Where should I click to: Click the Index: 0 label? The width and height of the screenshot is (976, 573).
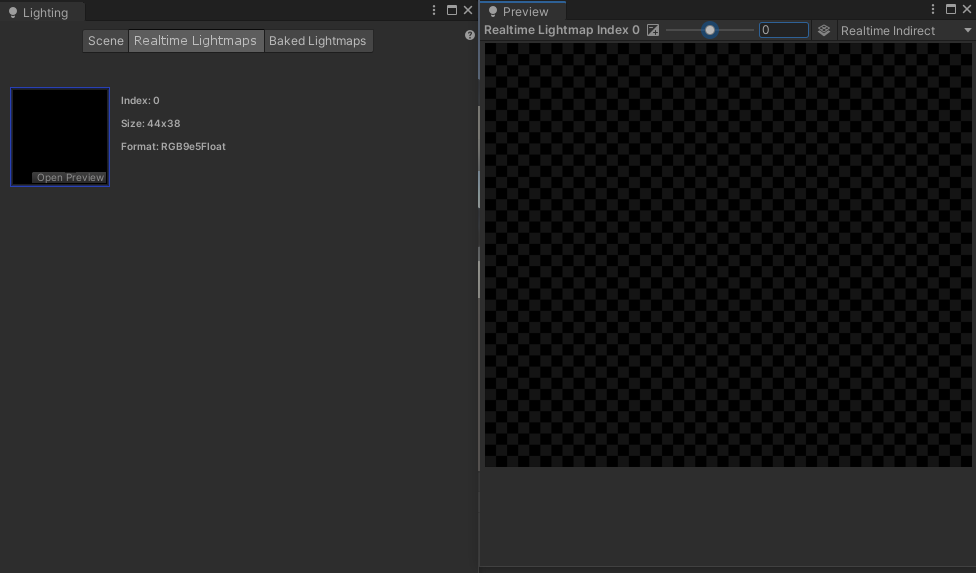tap(140, 100)
